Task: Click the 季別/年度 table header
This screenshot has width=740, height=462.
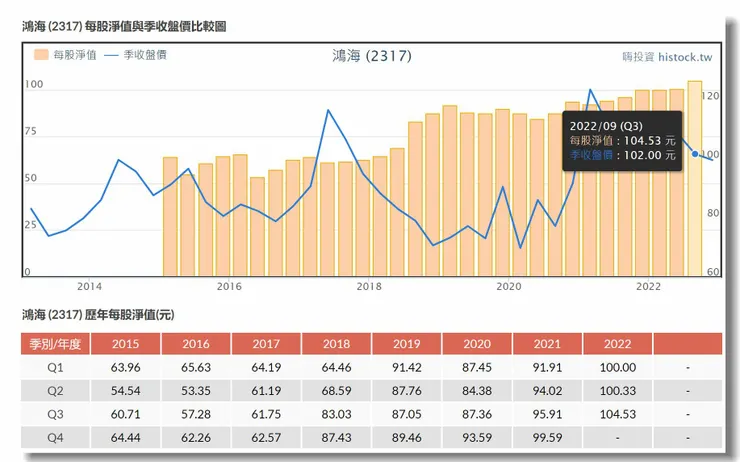Action: click(x=55, y=344)
